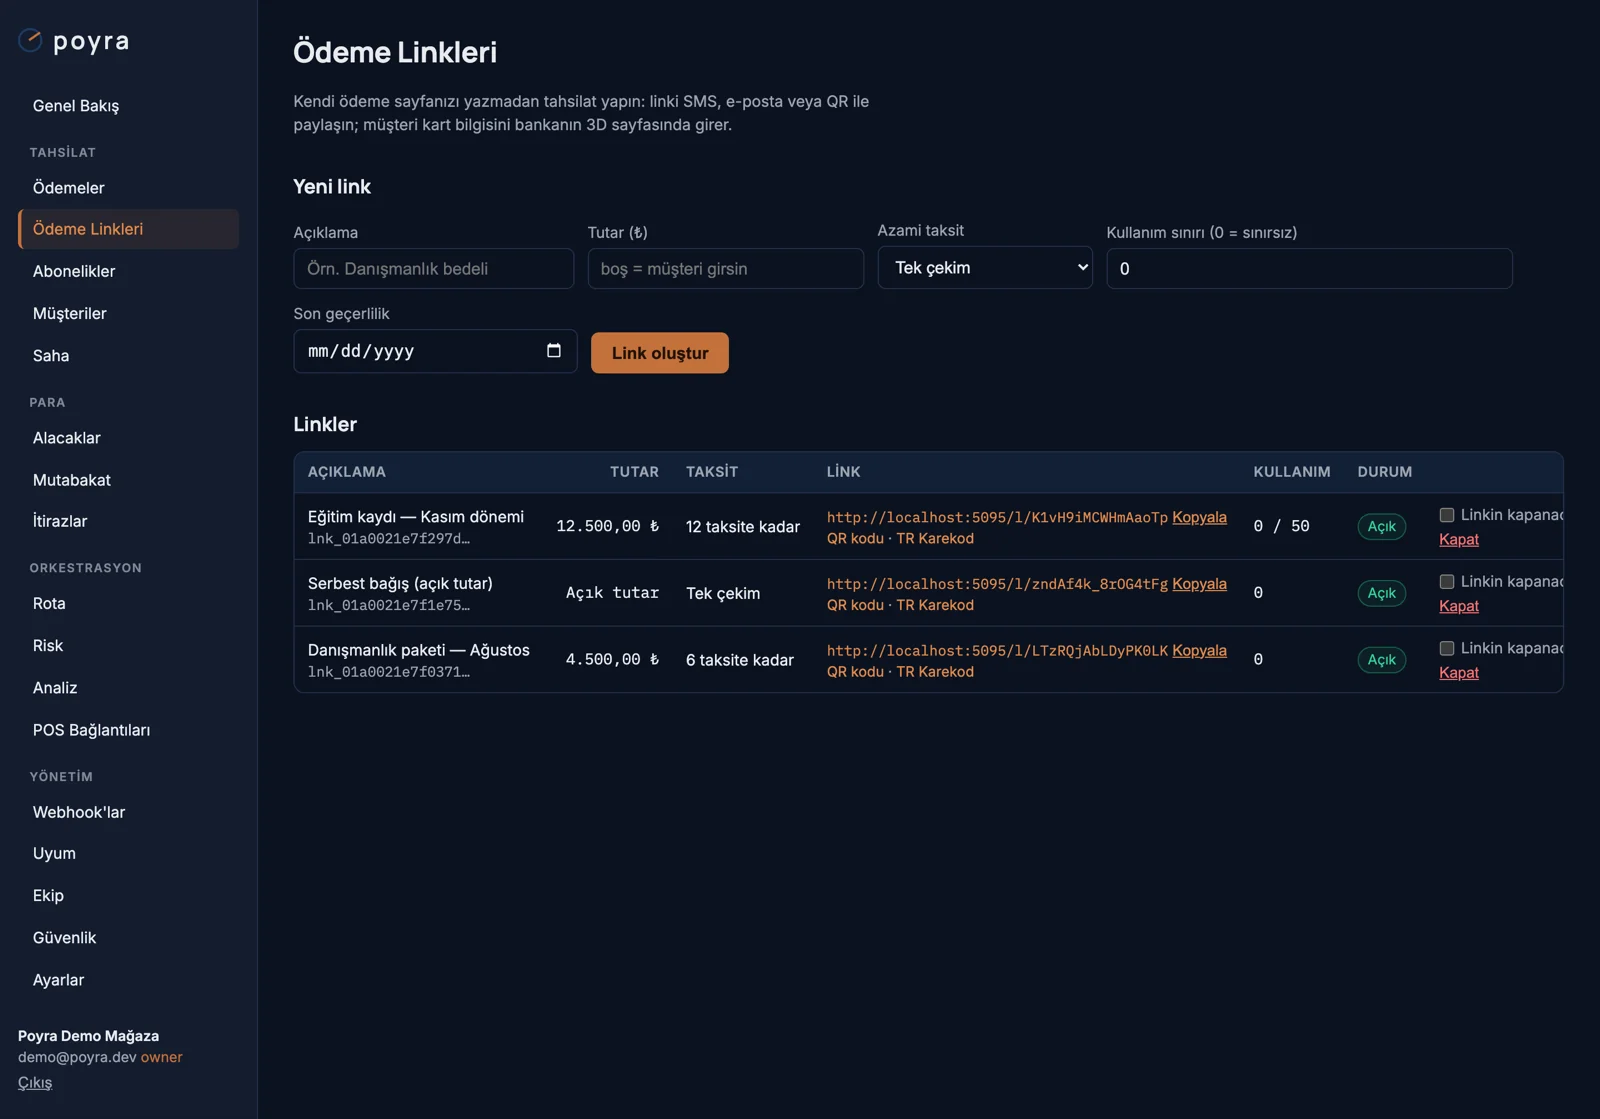1600x1119 pixels.
Task: Click the Kullanım sınırı input field
Action: coord(1309,269)
